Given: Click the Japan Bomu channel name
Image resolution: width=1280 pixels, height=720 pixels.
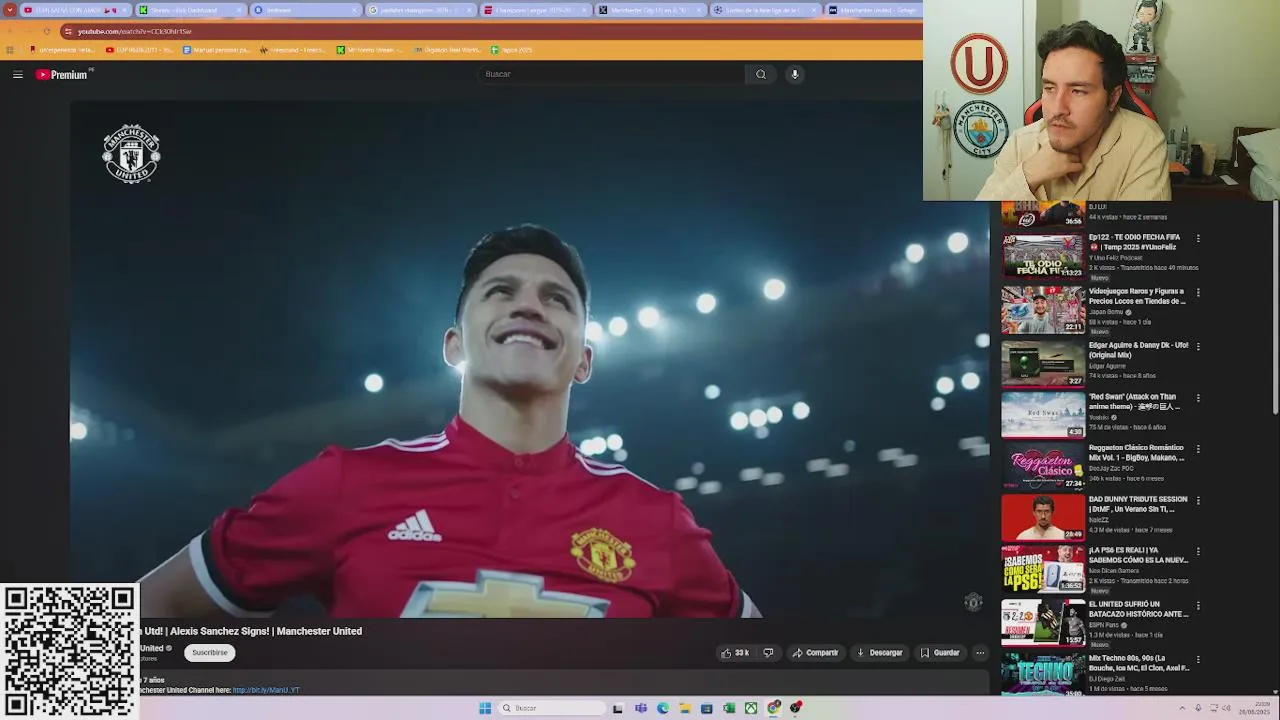Looking at the screenshot, I should click(x=1106, y=312).
